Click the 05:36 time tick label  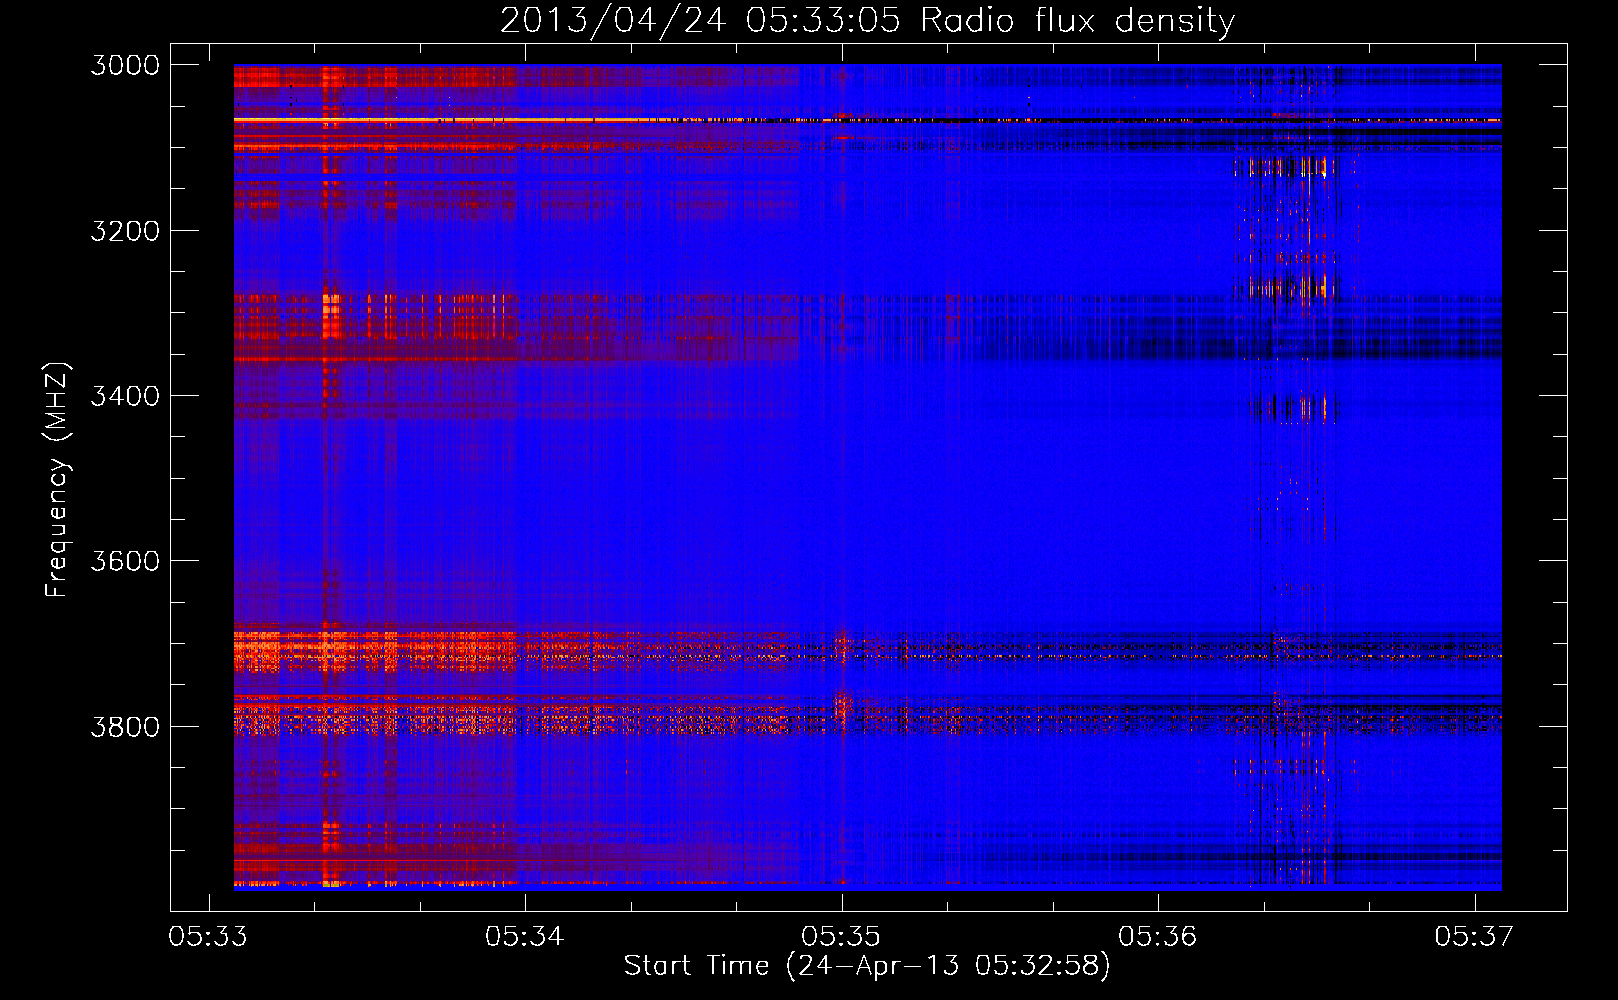[x=1158, y=936]
